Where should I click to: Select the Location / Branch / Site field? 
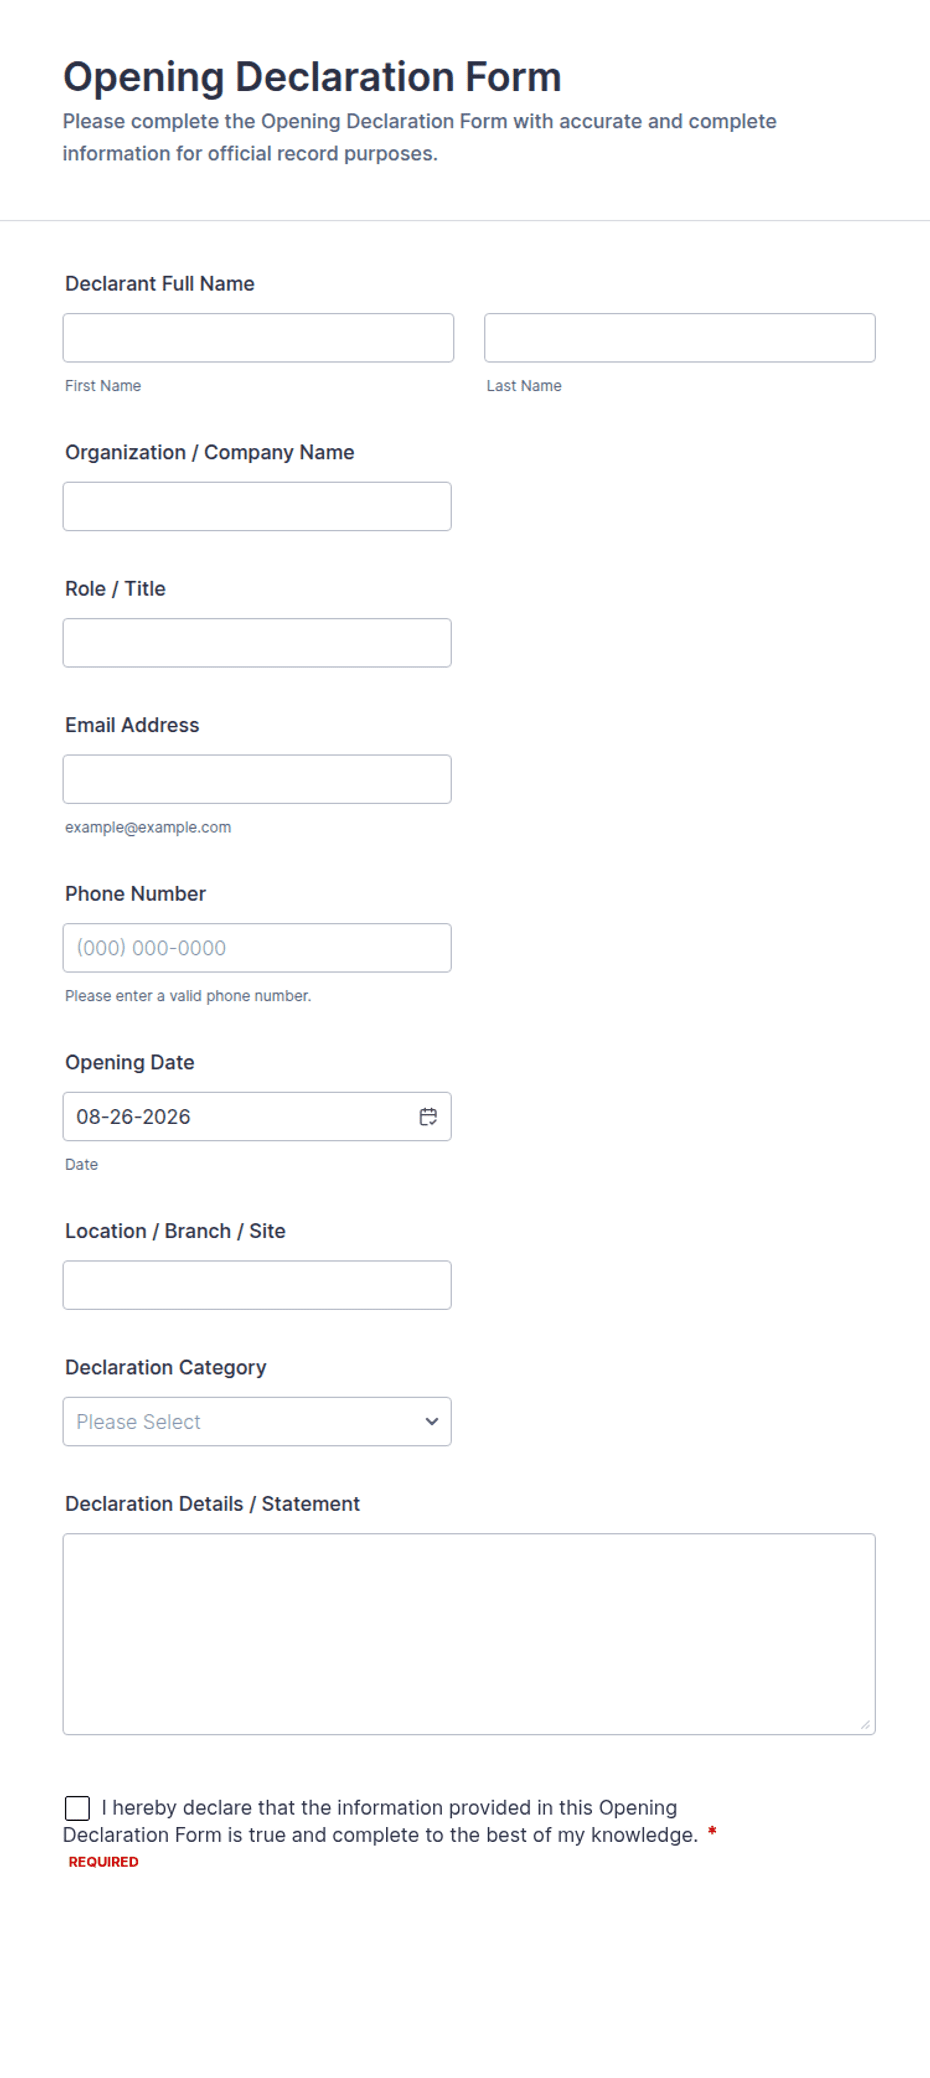point(257,1285)
